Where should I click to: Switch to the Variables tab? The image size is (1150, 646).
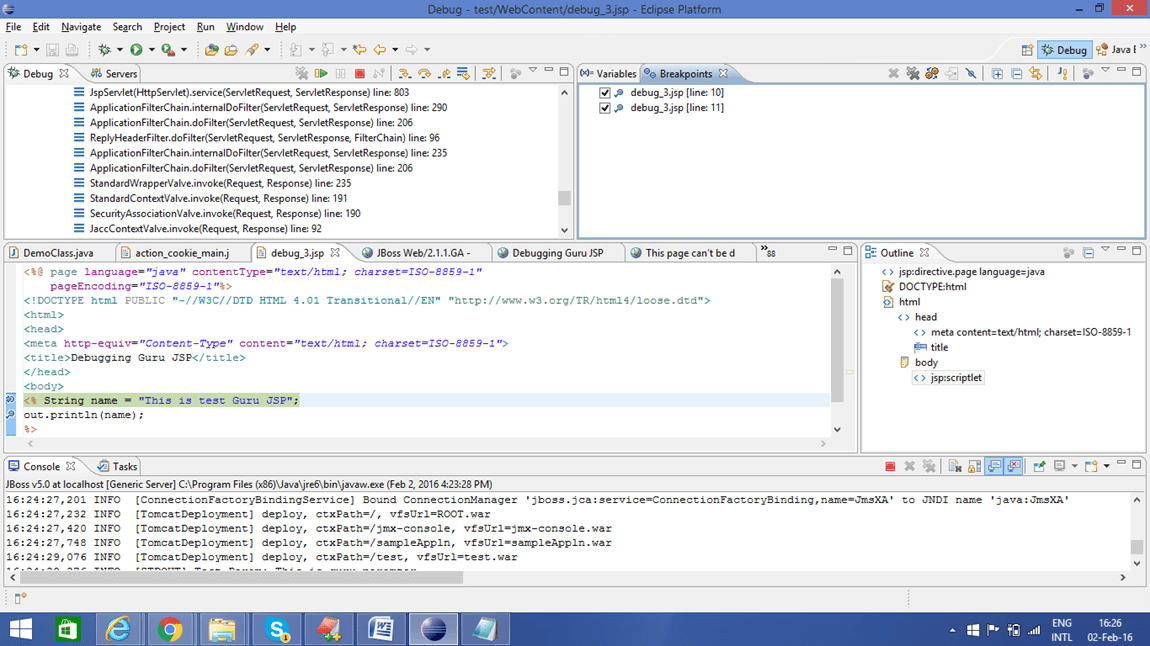[x=609, y=74]
